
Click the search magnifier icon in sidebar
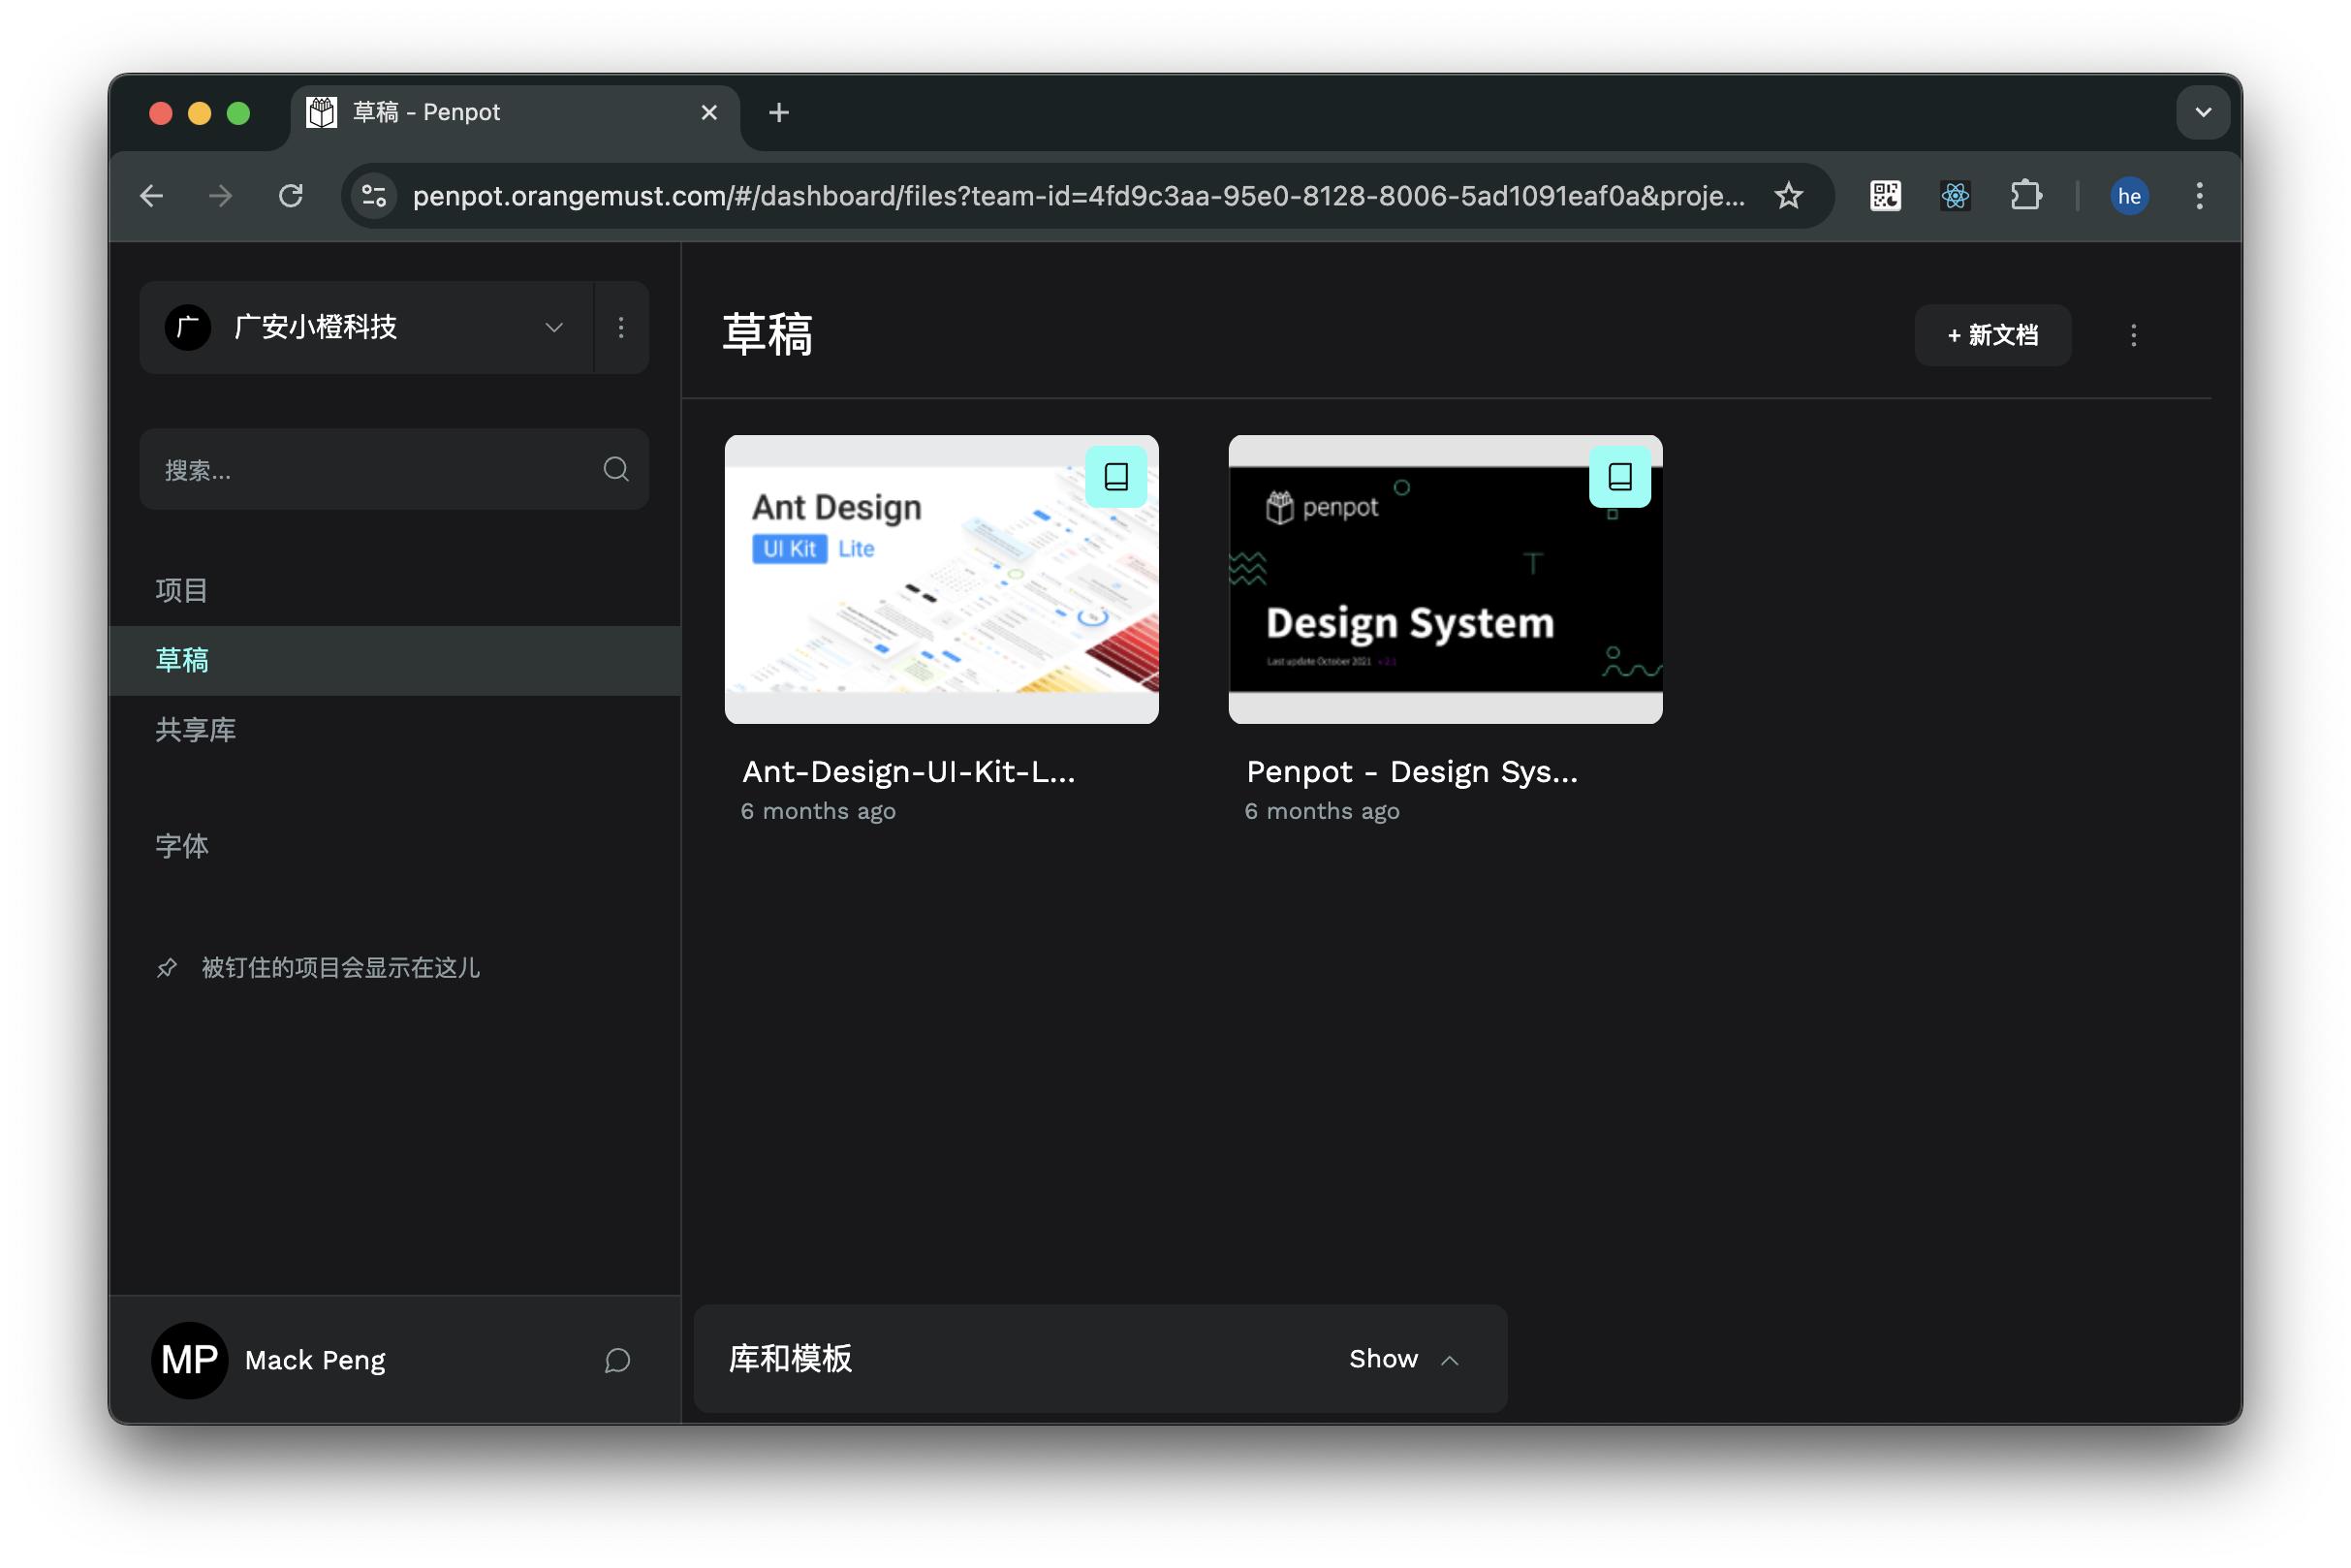616,469
